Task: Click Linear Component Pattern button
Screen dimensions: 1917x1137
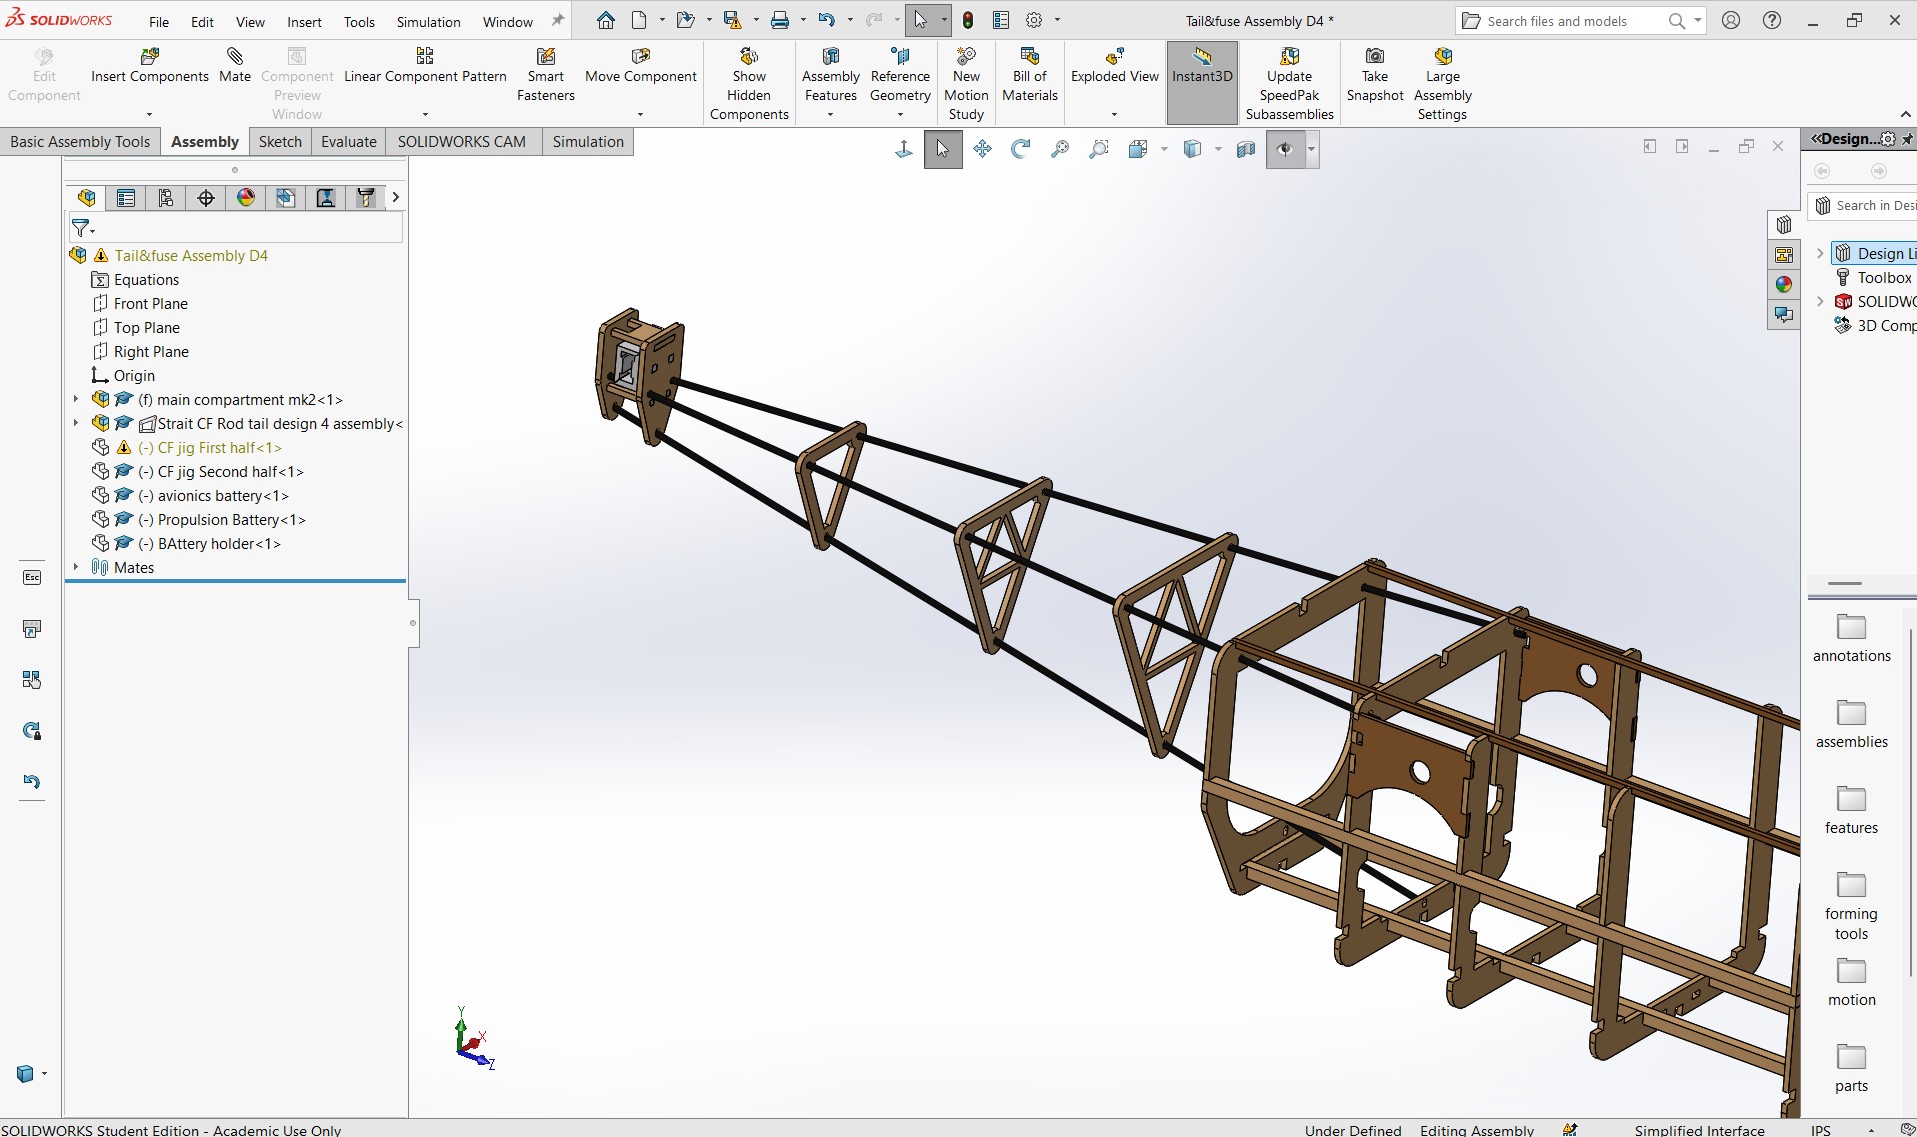Action: click(x=425, y=66)
